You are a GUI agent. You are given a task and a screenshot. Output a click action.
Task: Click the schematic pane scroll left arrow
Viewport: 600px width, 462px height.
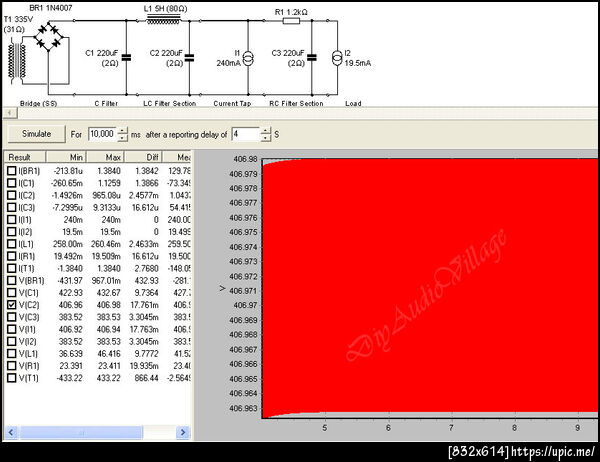(x=10, y=113)
